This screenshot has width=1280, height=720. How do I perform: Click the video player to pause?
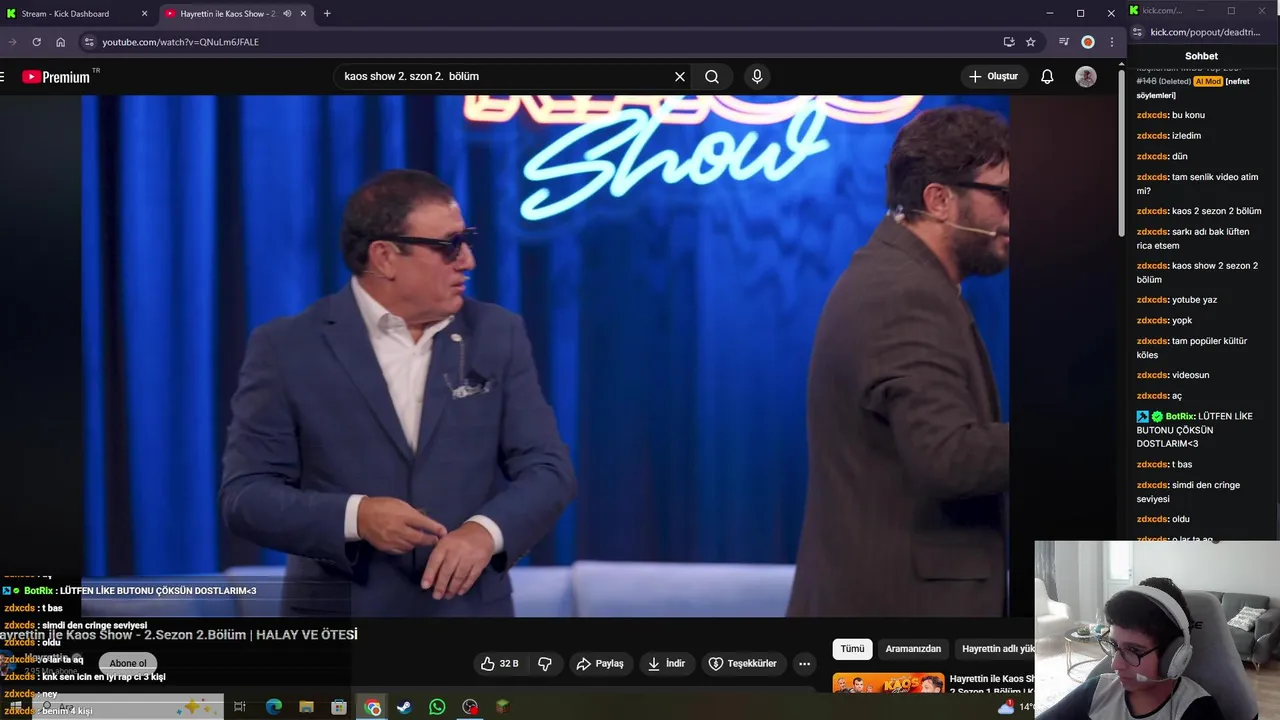coord(545,356)
